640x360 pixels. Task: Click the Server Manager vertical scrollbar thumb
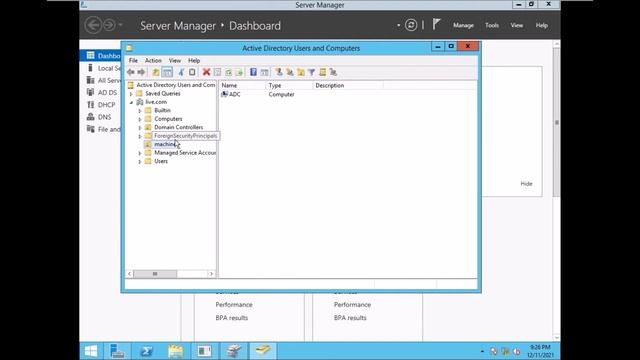tap(556, 122)
